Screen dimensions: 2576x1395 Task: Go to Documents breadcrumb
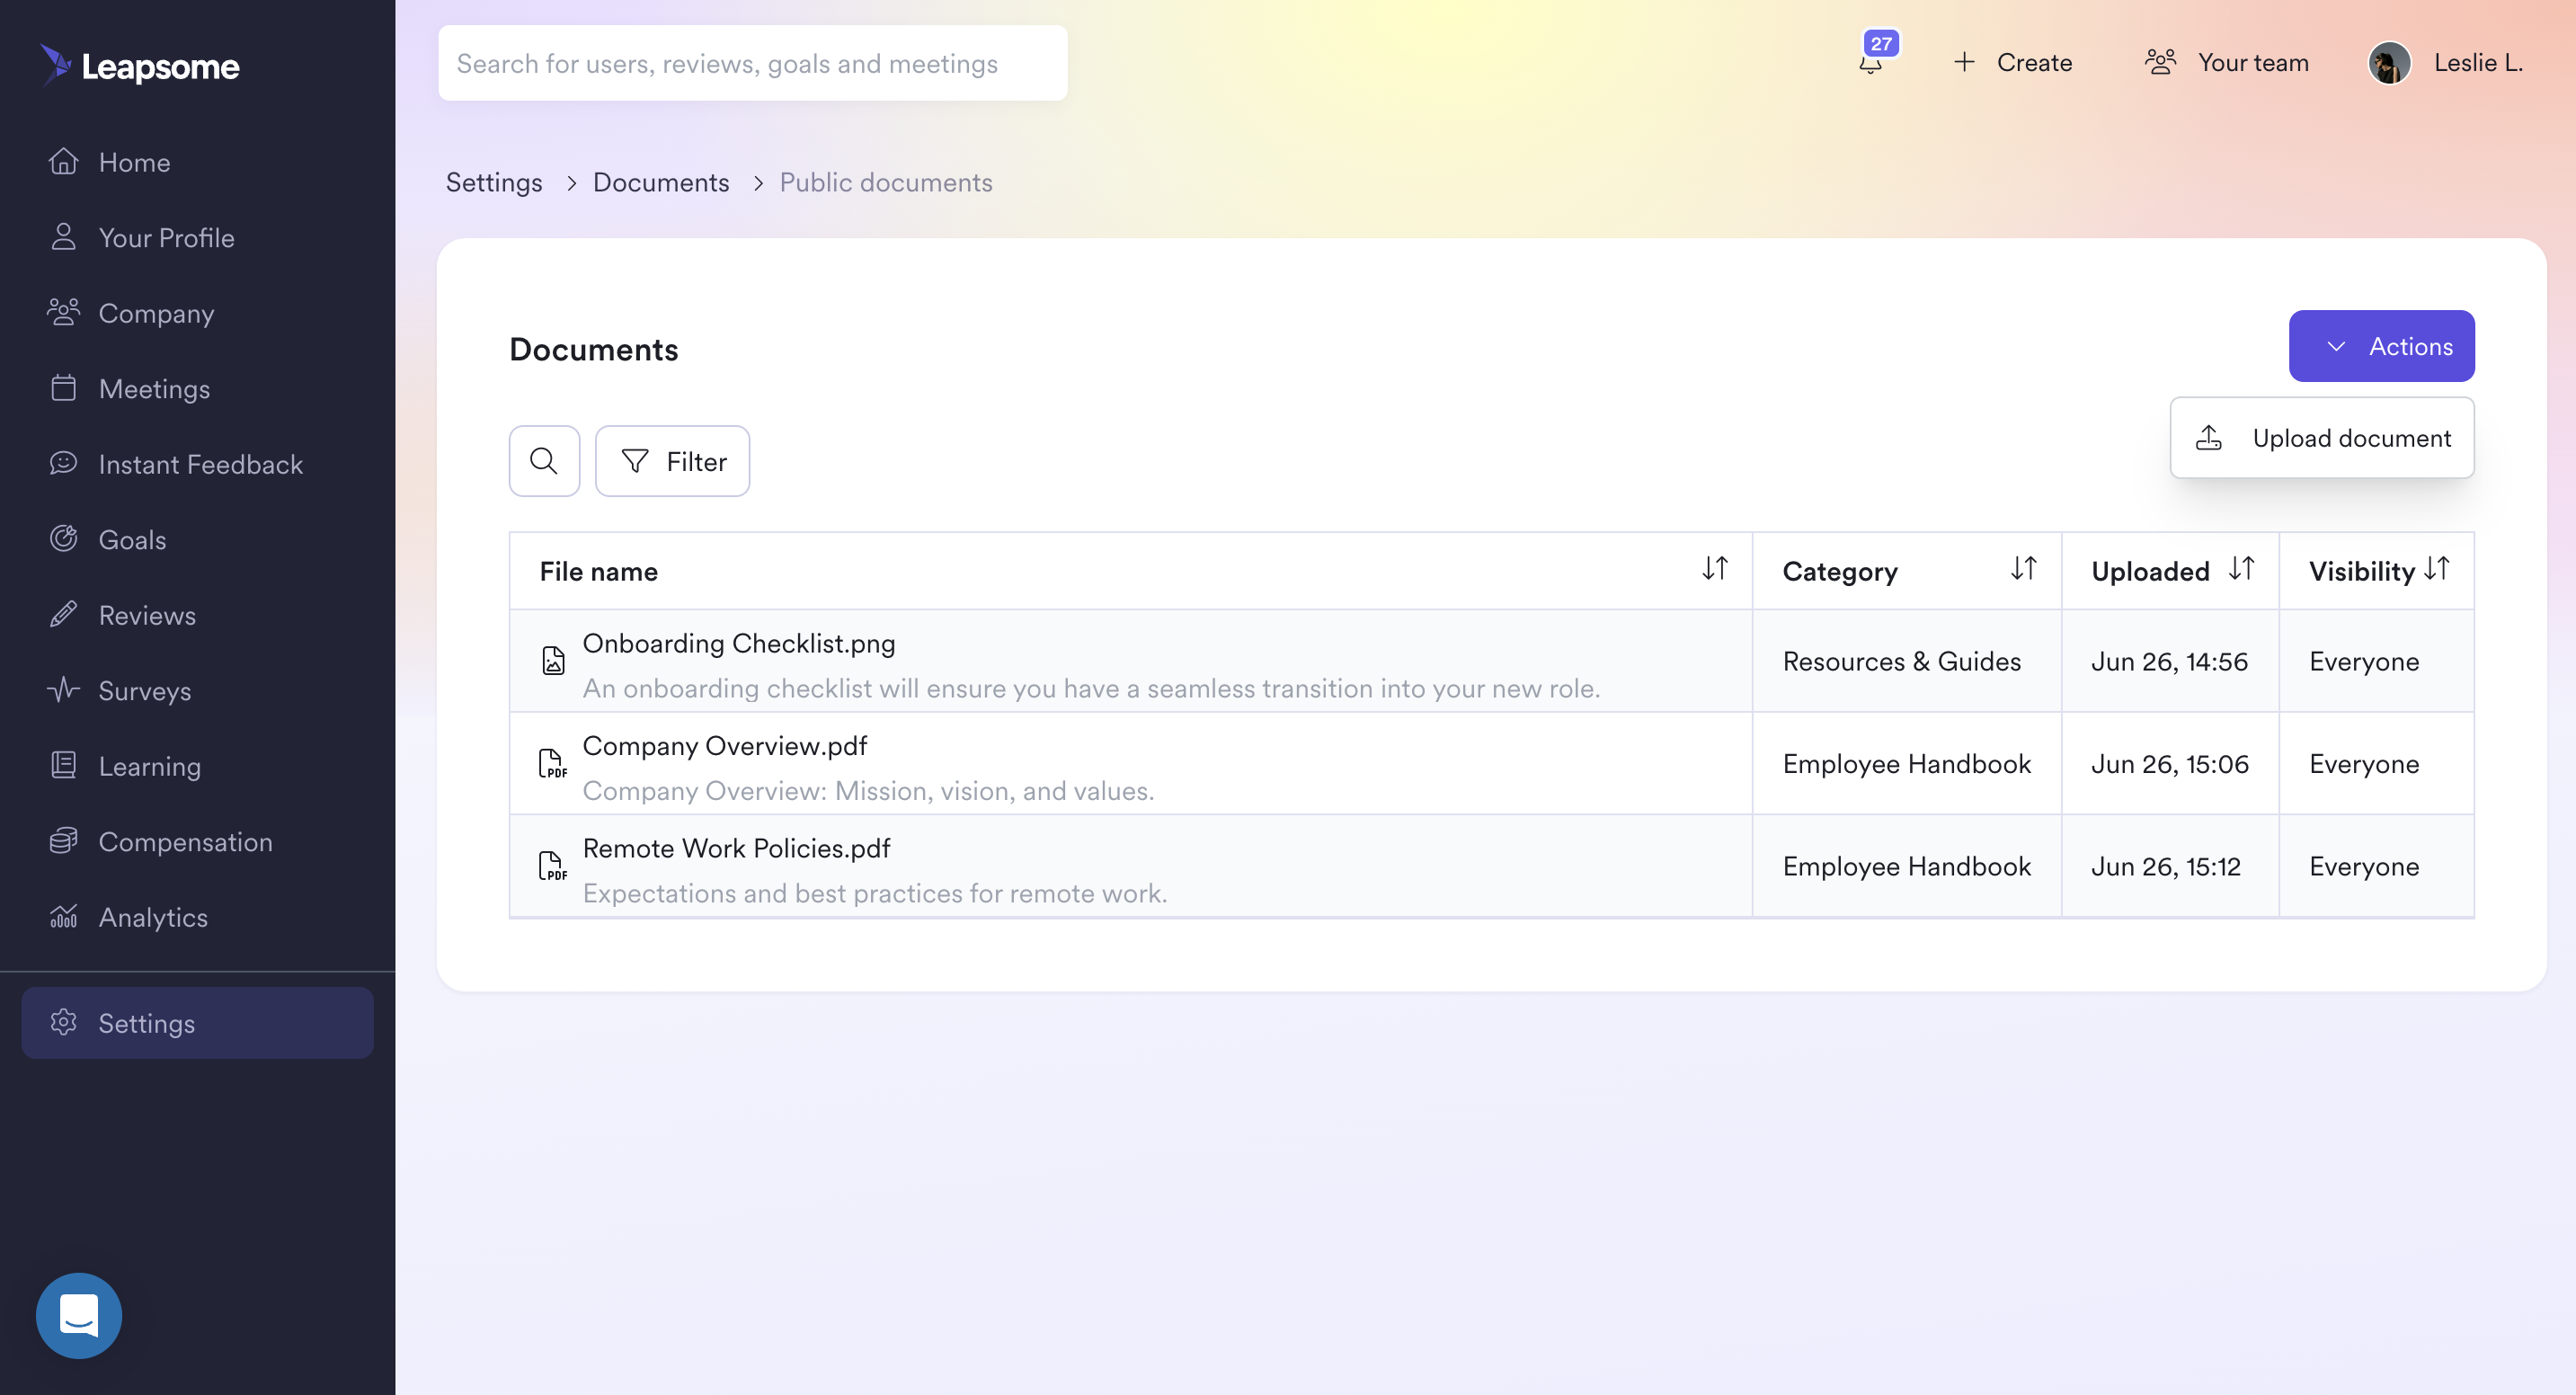(x=661, y=183)
